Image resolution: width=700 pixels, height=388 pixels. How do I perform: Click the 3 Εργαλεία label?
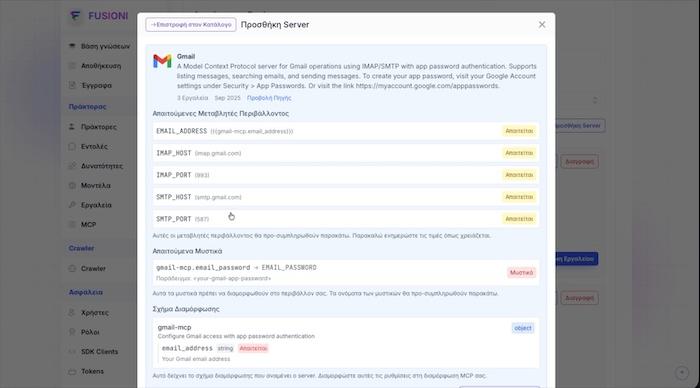click(x=192, y=98)
